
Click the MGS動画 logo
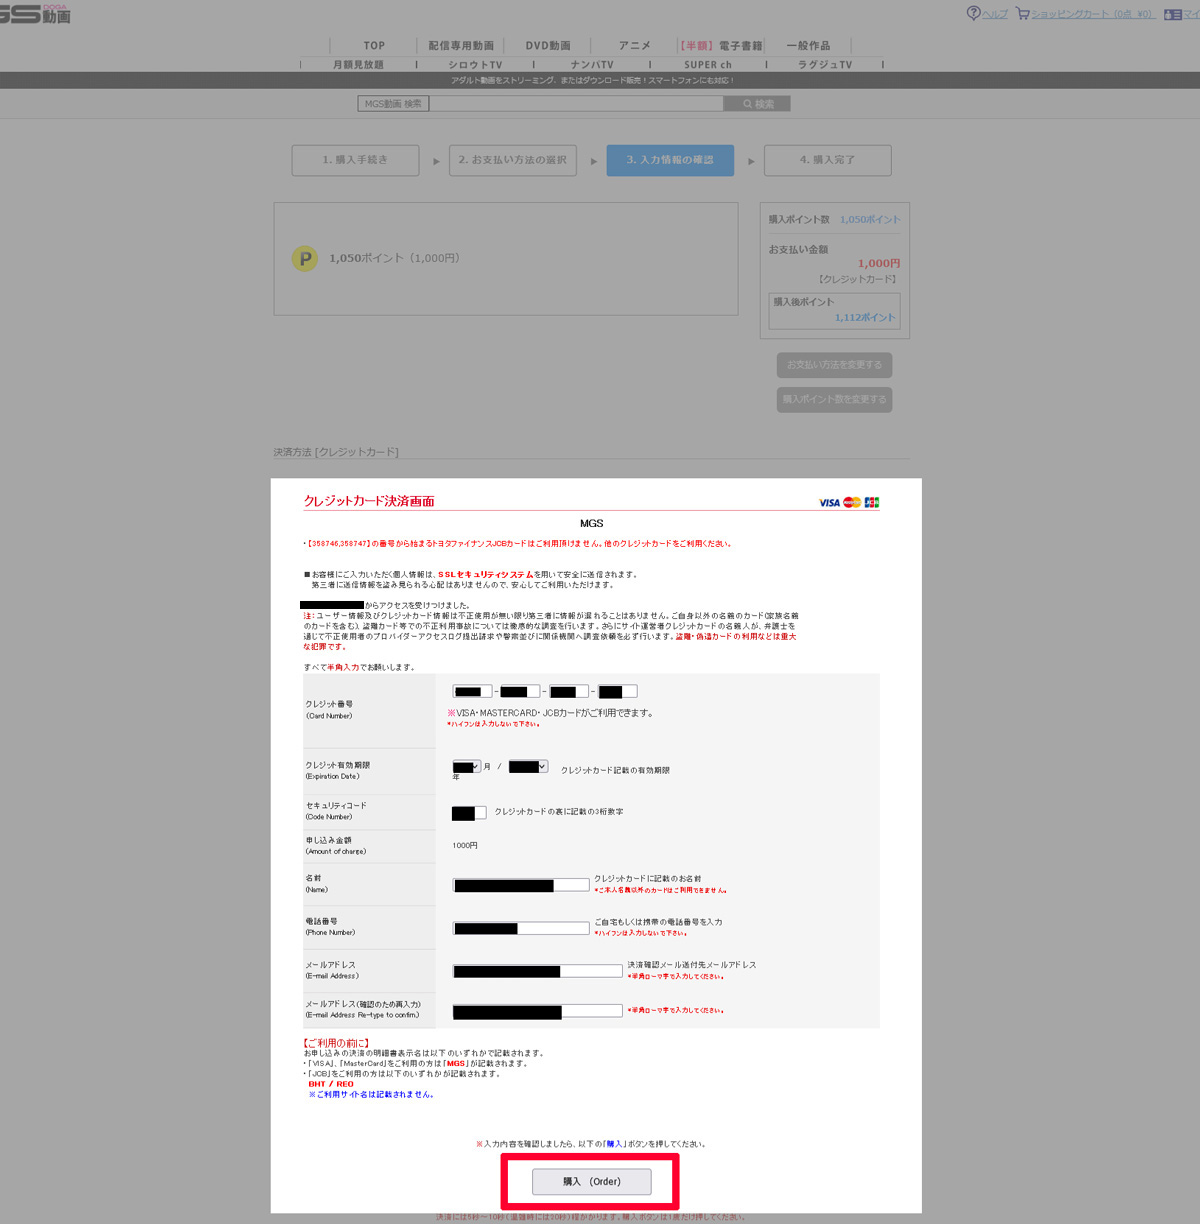coord(35,13)
